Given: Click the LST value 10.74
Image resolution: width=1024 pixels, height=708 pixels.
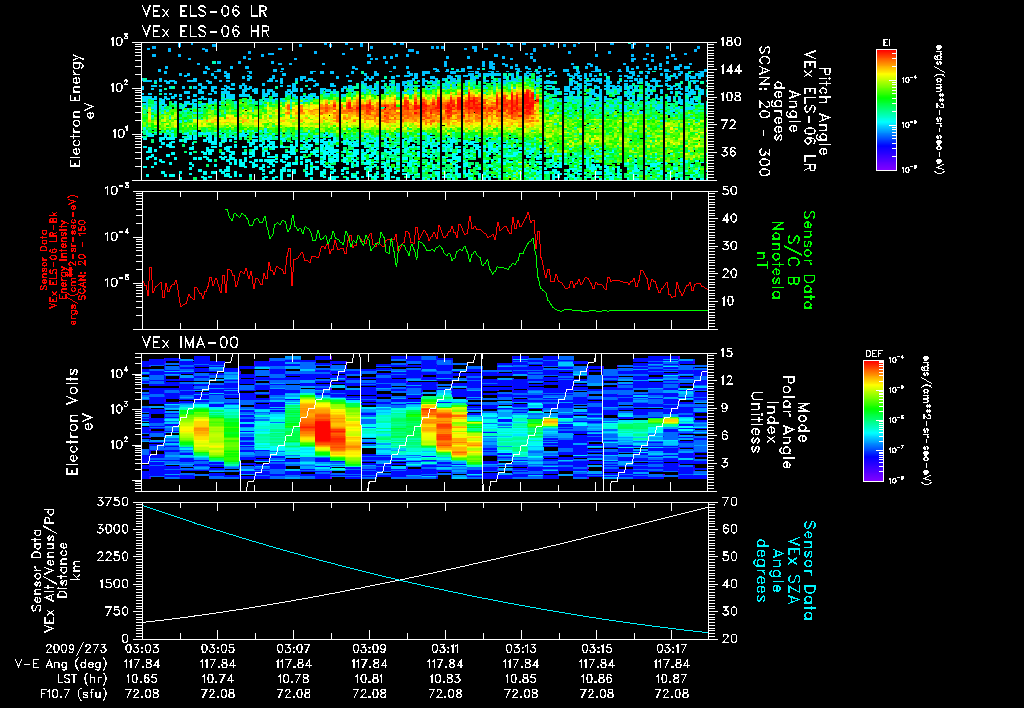Looking at the screenshot, I should click(x=217, y=679).
